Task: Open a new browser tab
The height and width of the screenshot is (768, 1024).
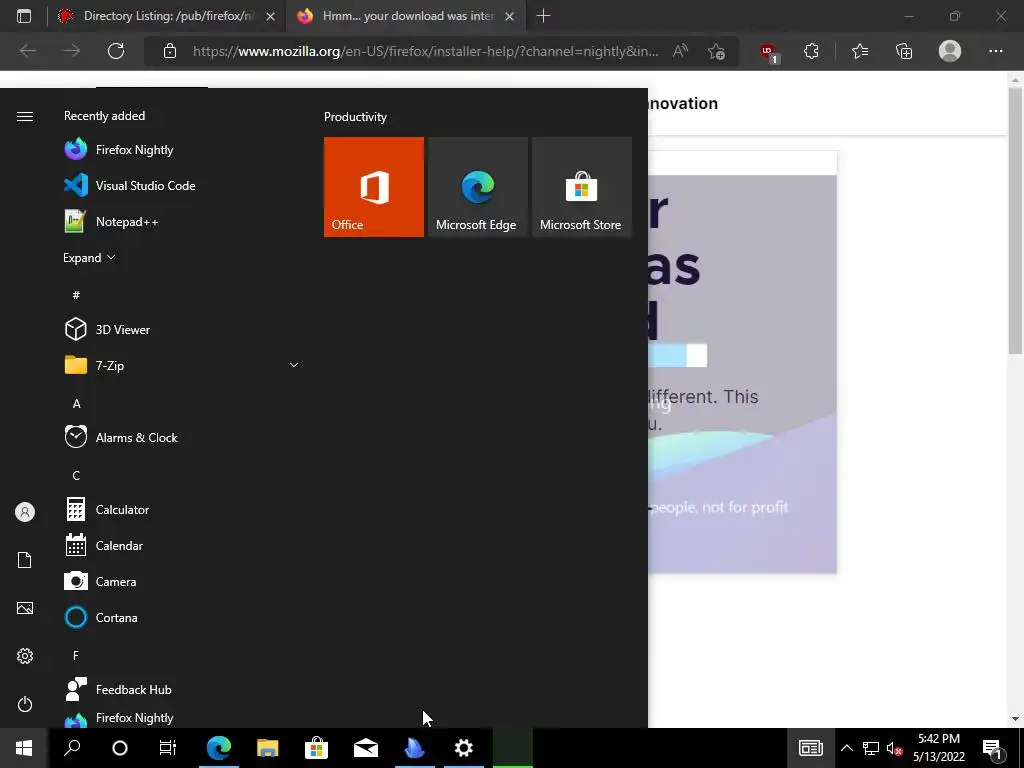Action: click(543, 16)
